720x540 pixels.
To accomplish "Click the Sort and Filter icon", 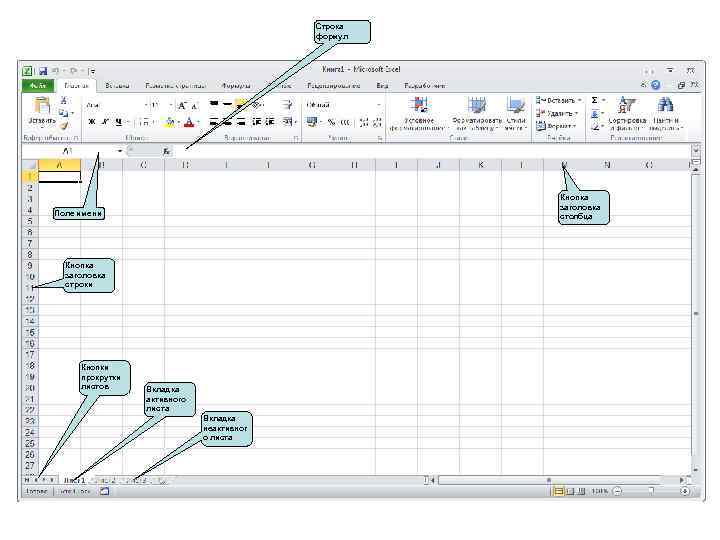I will coord(626,105).
